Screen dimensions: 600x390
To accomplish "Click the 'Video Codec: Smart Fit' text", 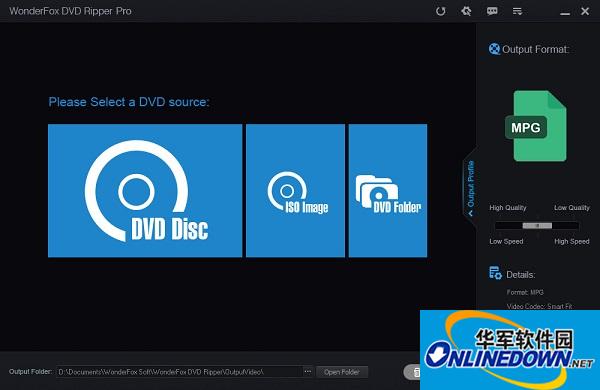I will click(540, 306).
